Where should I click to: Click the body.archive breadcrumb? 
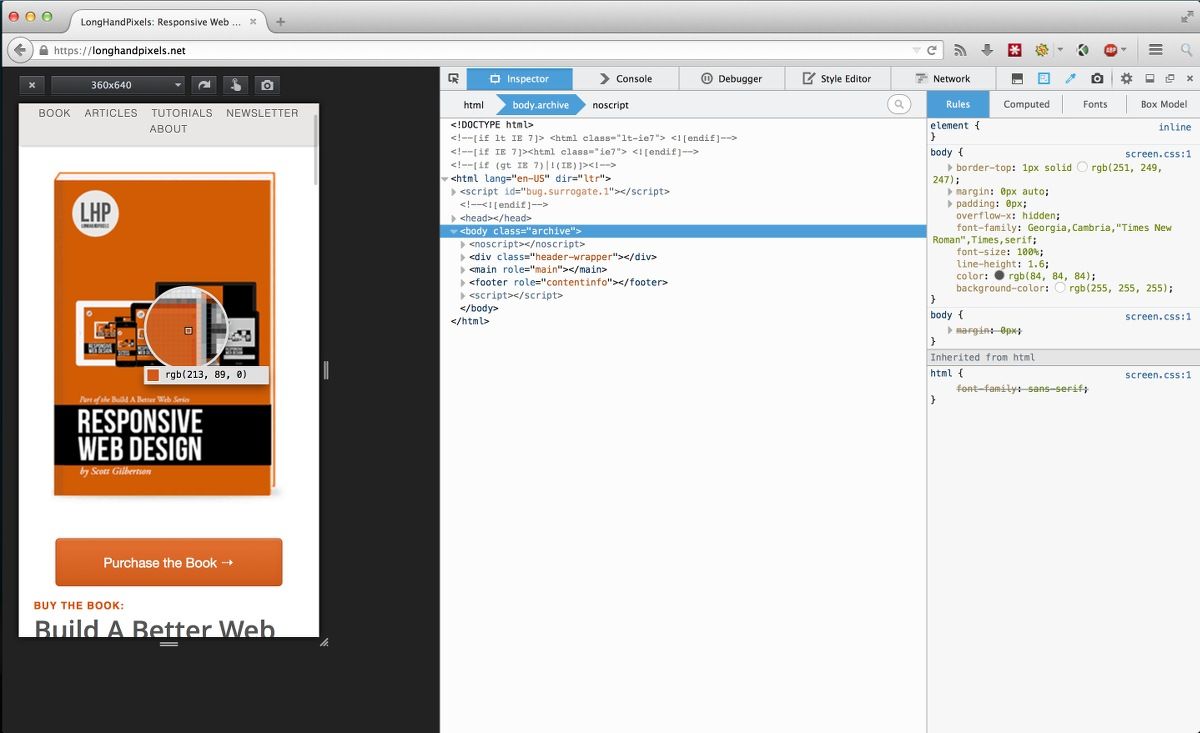pyautogui.click(x=540, y=105)
